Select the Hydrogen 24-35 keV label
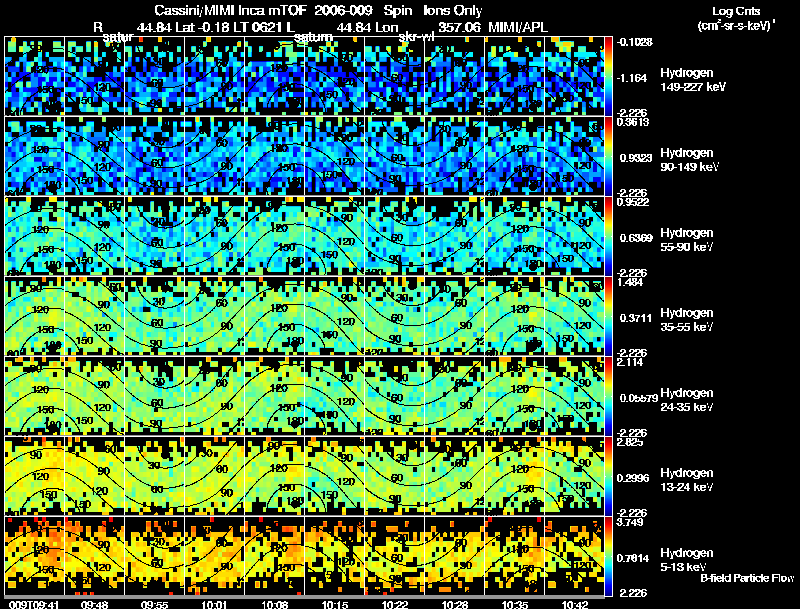 [x=686, y=400]
